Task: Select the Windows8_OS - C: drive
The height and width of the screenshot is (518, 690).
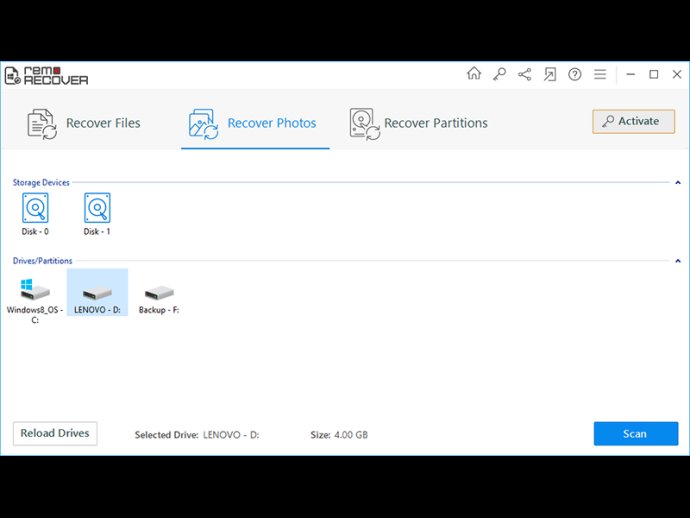Action: 35,301
